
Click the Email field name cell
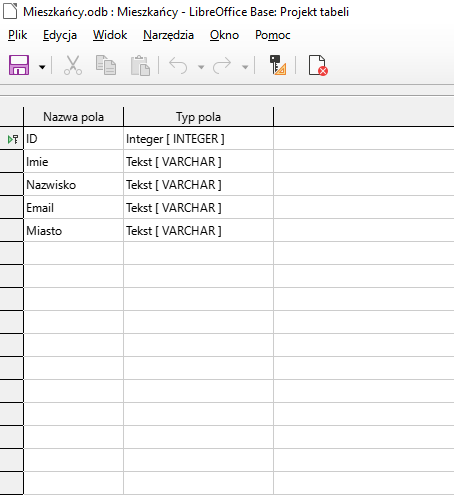74,208
